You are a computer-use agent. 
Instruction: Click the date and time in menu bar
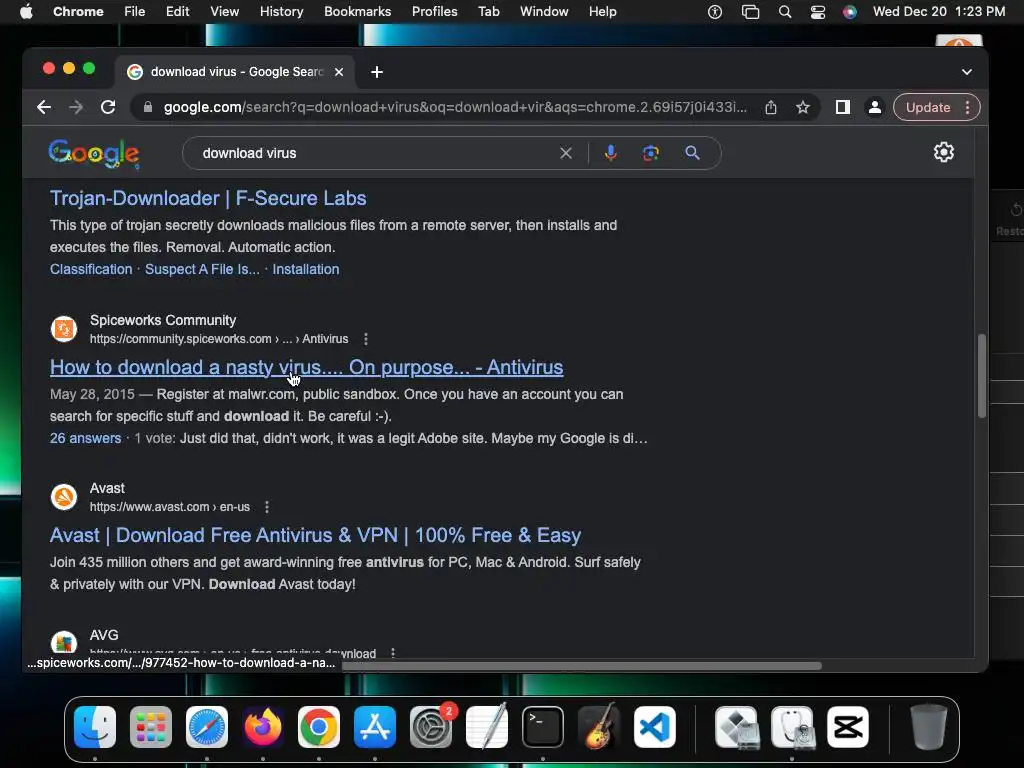(x=938, y=12)
